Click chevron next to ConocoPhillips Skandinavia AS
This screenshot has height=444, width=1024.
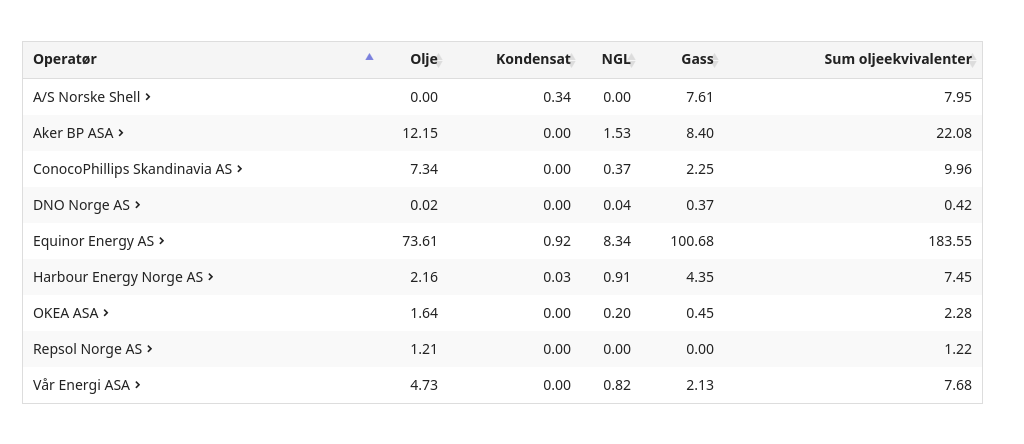(x=240, y=169)
